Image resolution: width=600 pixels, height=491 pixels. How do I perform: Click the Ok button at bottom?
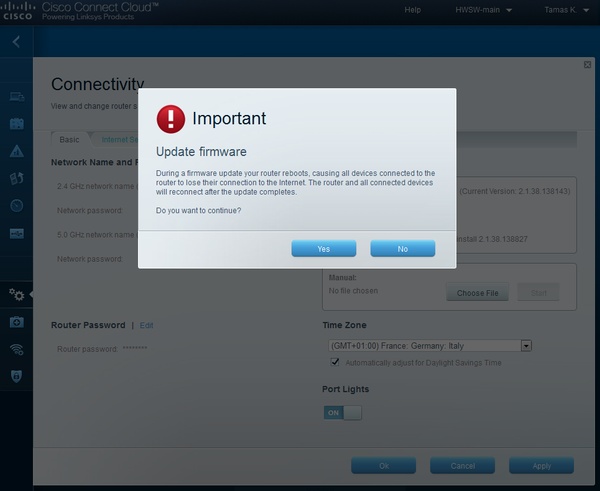click(x=383, y=466)
